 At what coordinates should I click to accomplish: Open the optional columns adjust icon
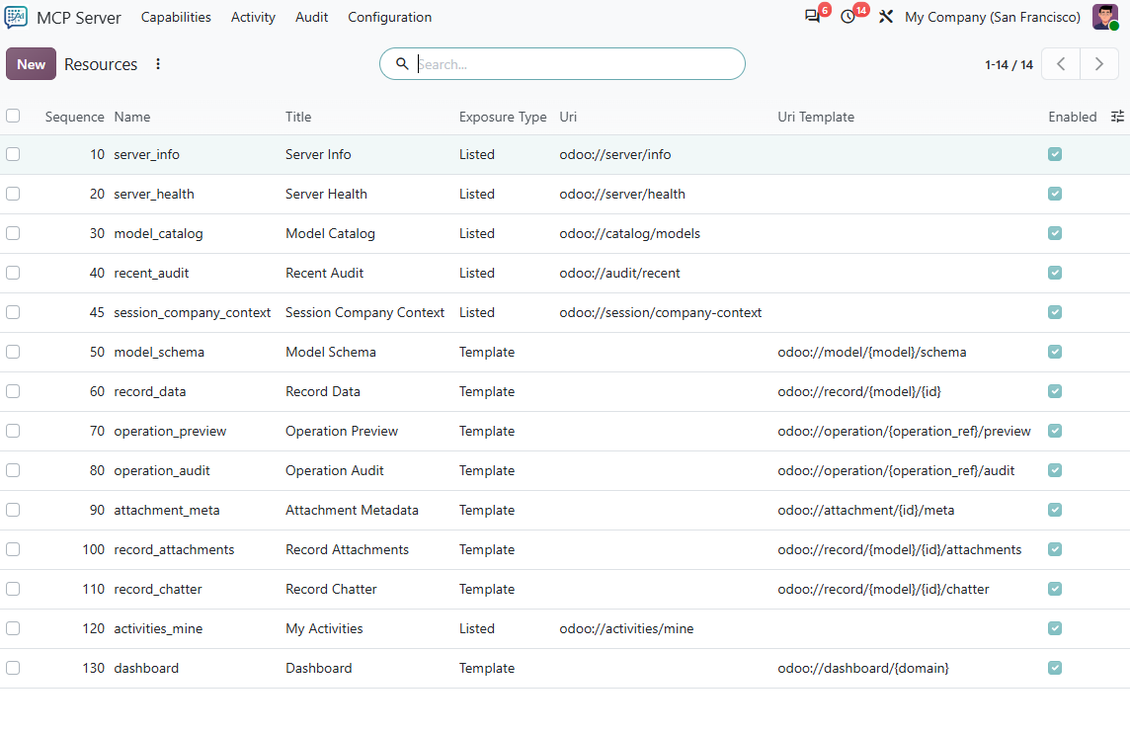(x=1118, y=116)
